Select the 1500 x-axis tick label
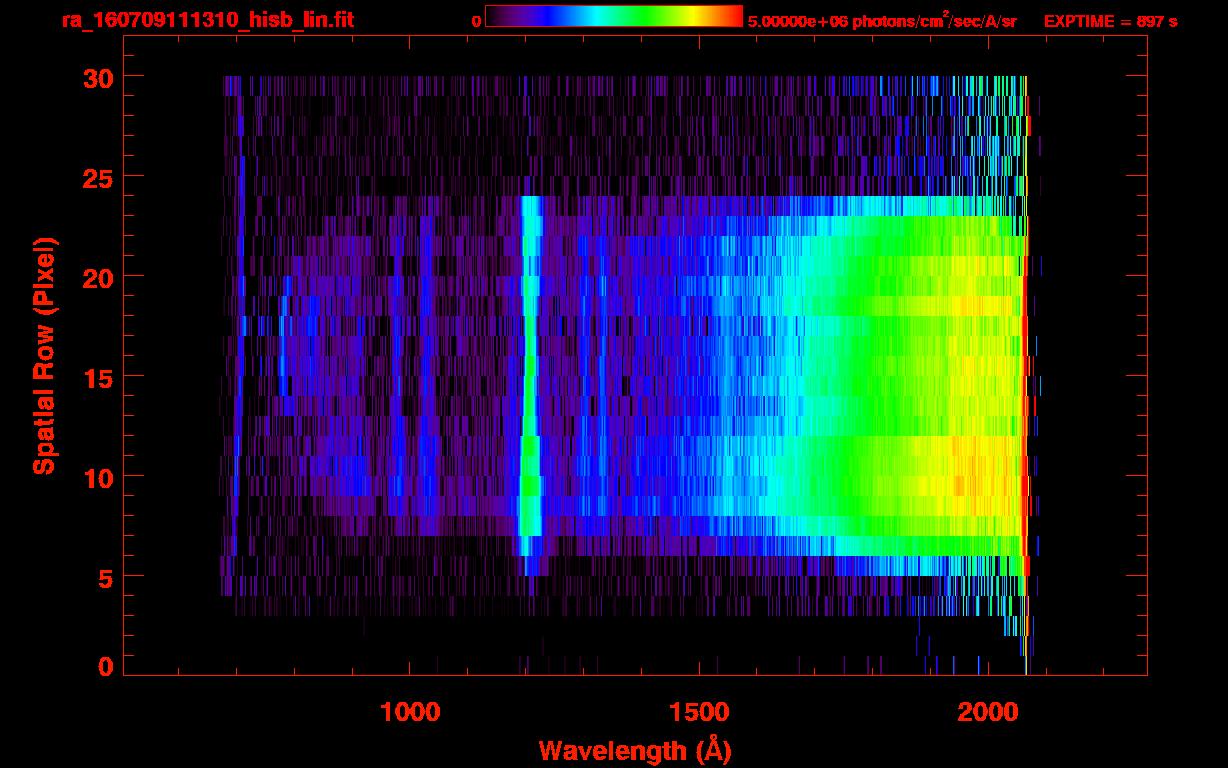1228x768 pixels. coord(698,713)
